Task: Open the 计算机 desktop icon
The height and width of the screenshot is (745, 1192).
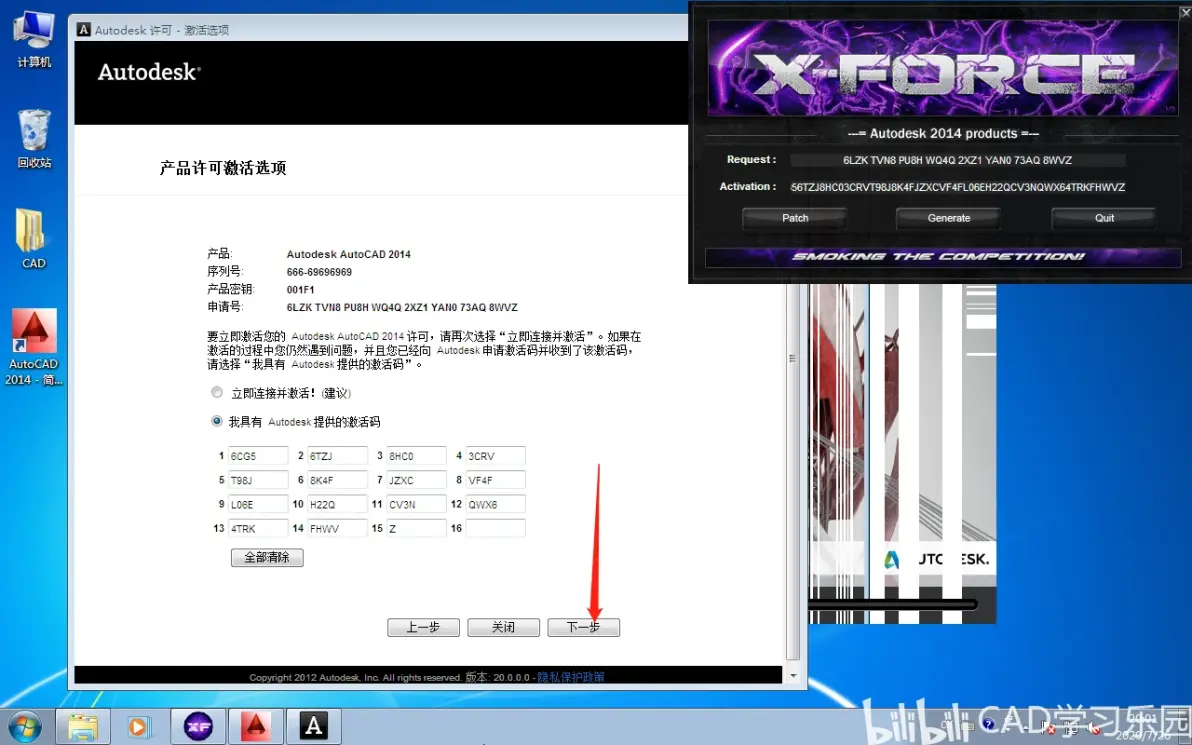Action: click(x=33, y=40)
